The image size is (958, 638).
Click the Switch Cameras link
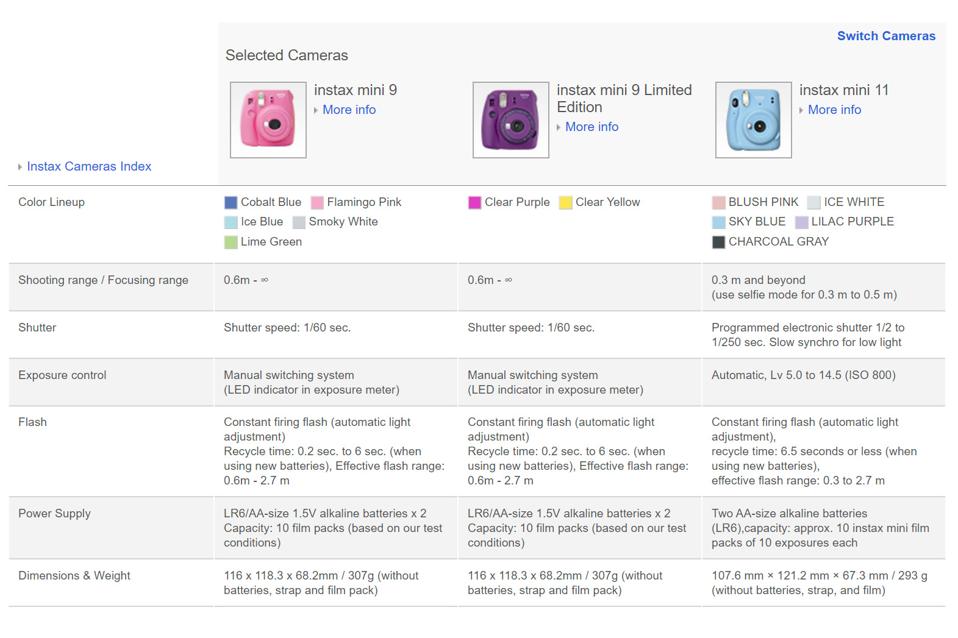(886, 36)
